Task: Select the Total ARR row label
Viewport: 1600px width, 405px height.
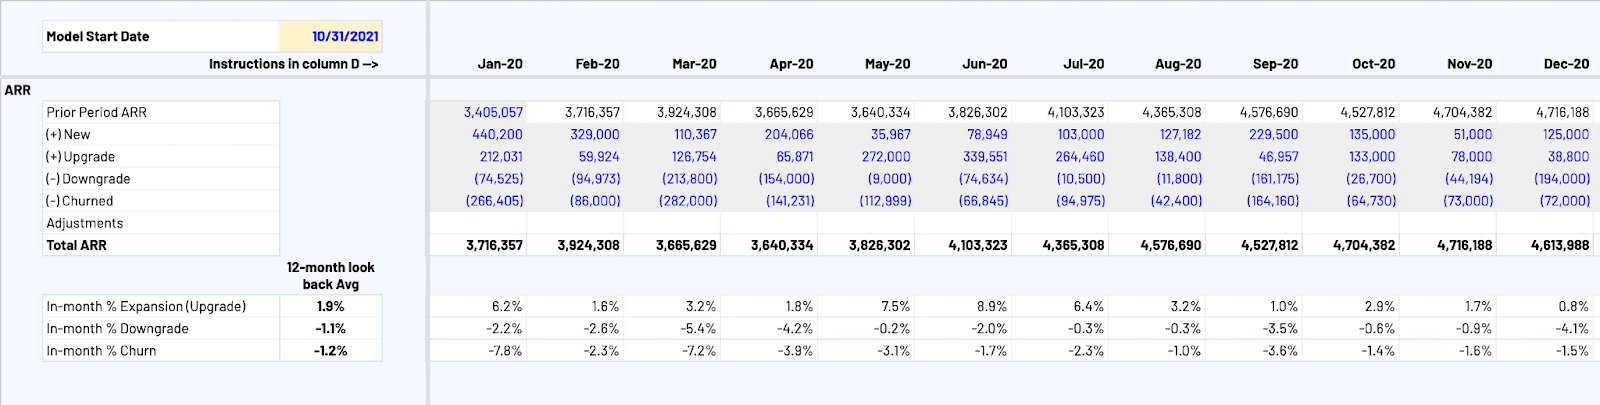Action: tap(76, 245)
